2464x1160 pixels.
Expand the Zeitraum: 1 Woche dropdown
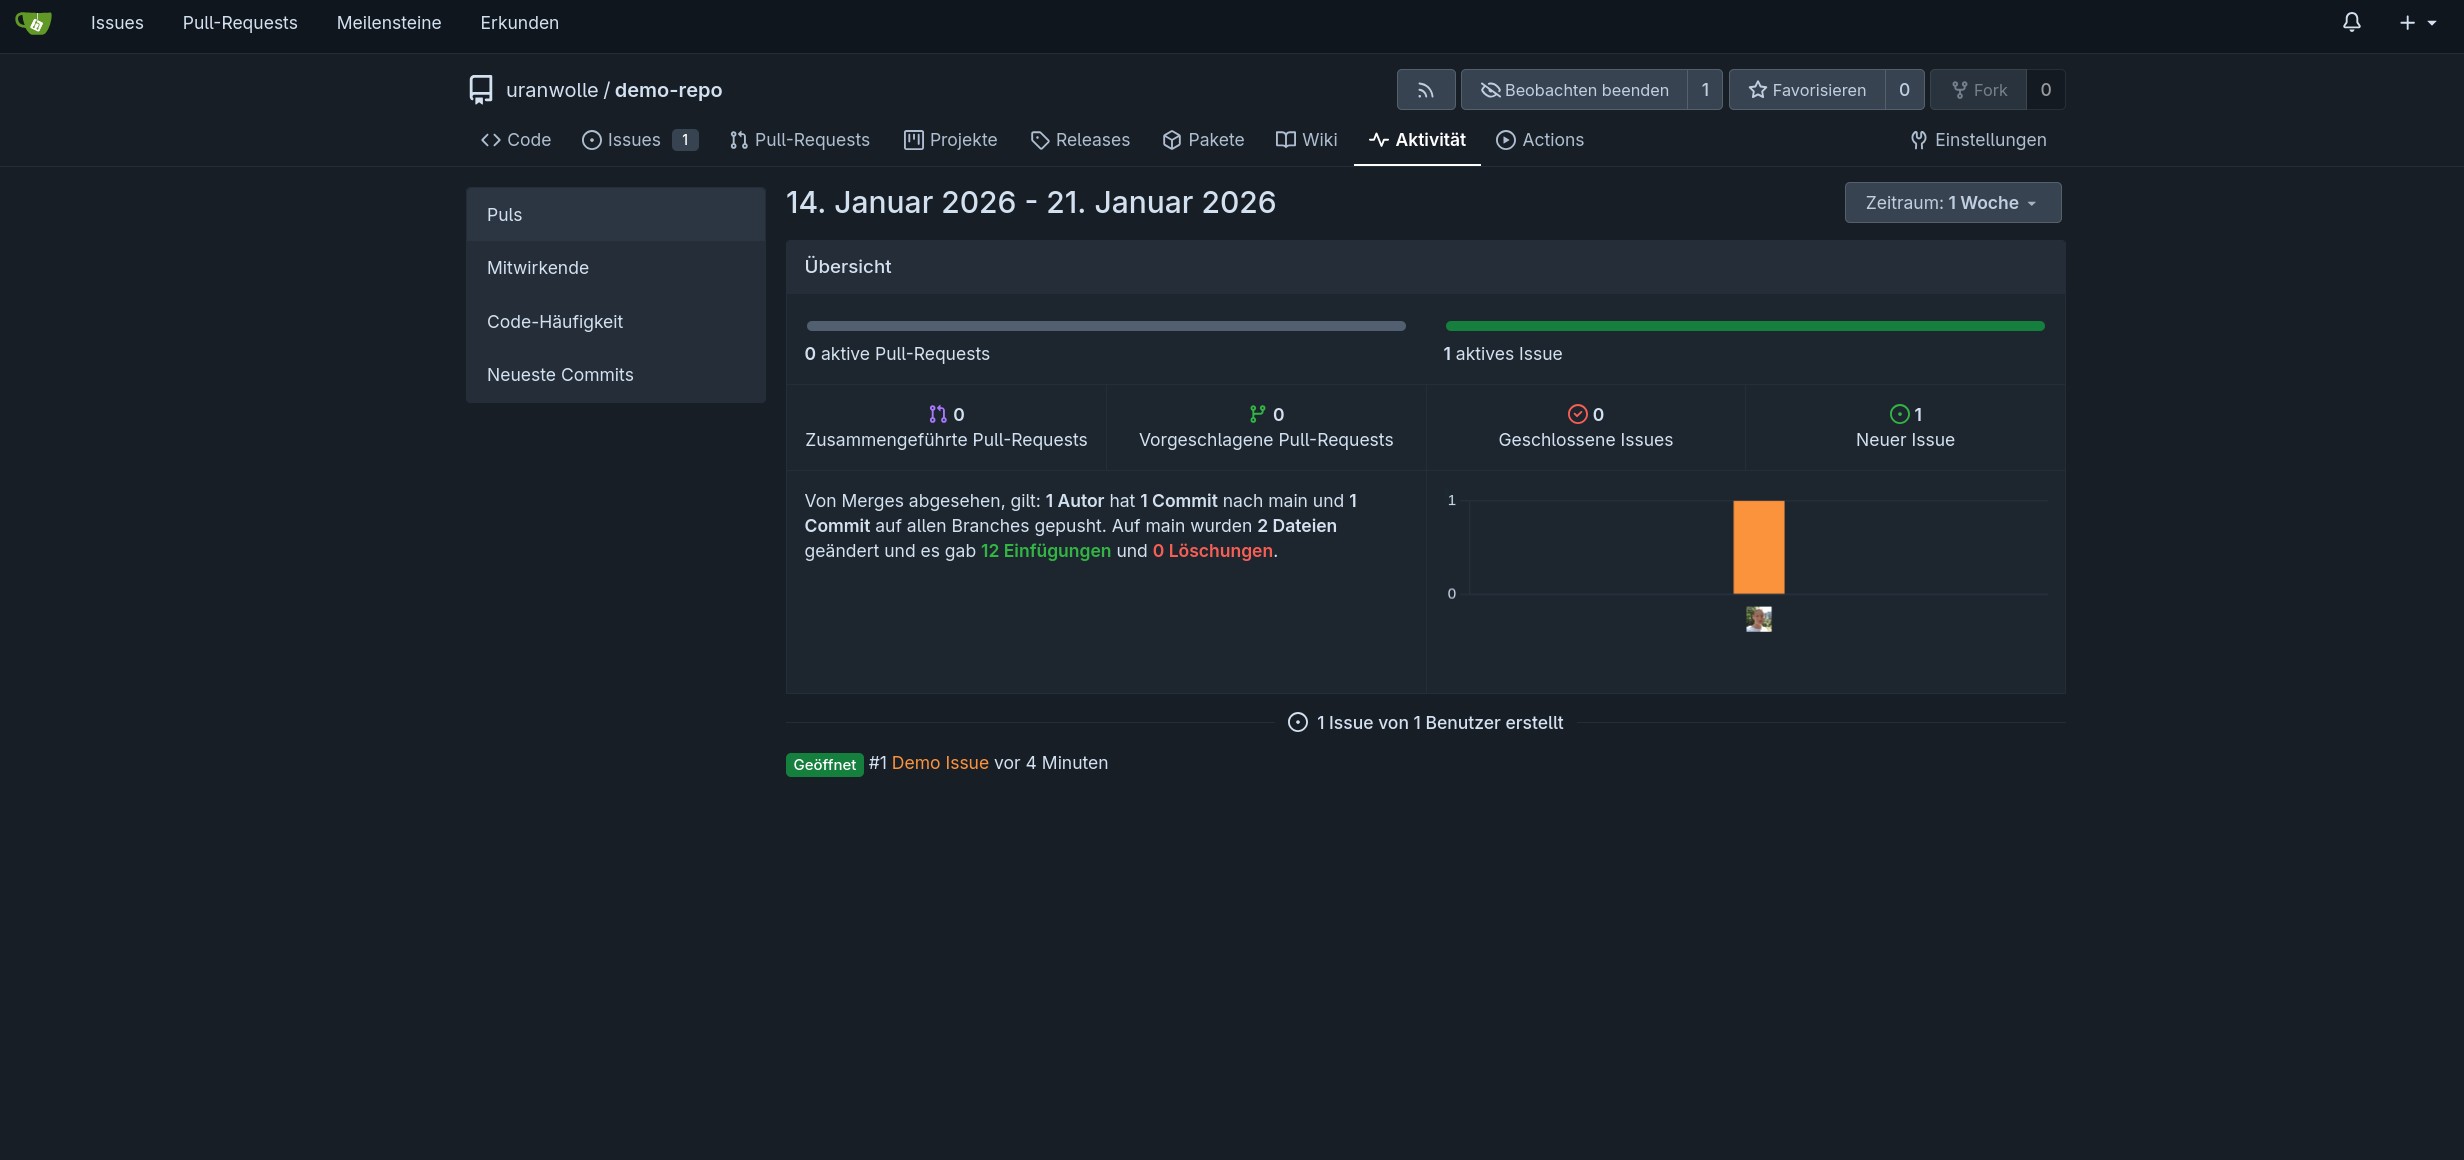(x=1951, y=203)
